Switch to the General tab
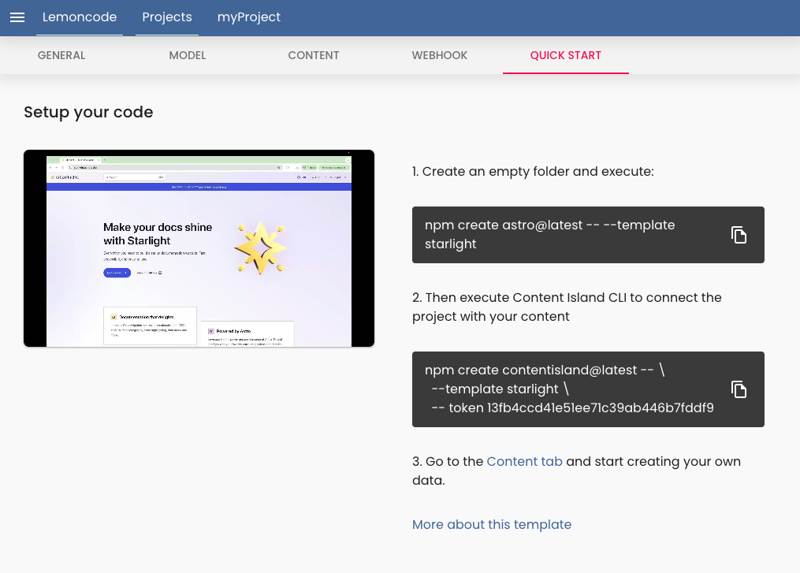Image resolution: width=800 pixels, height=573 pixels. 61,55
